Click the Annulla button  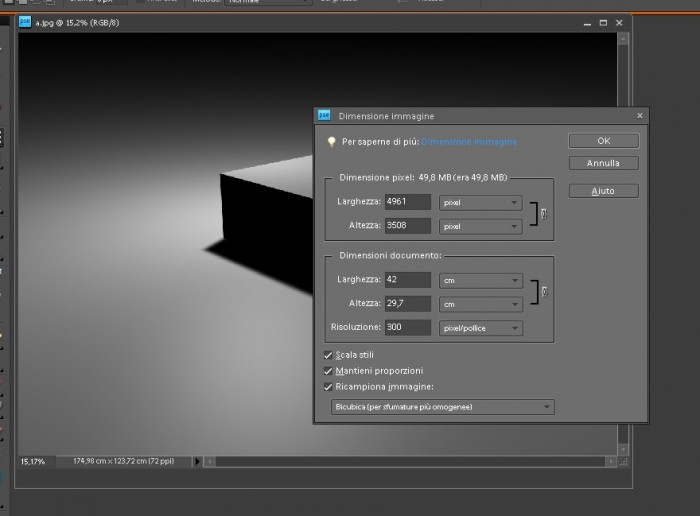[604, 163]
